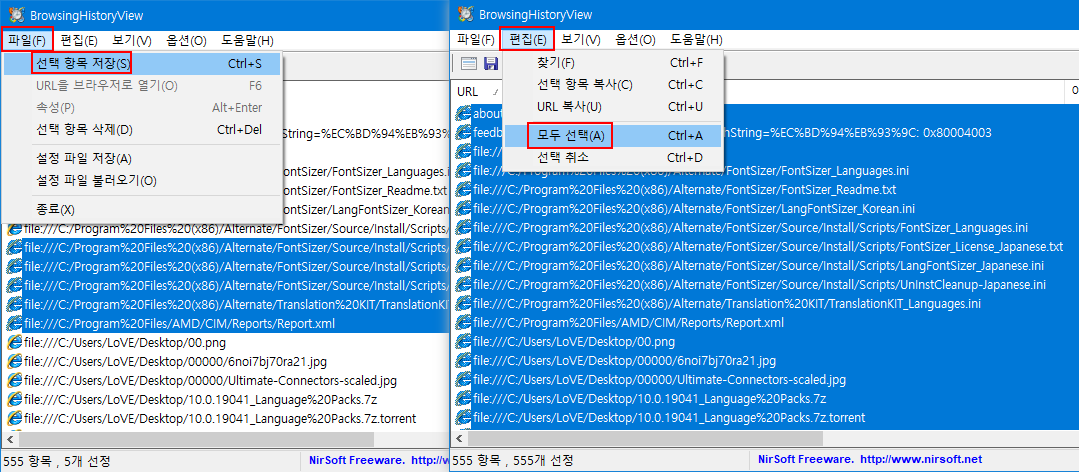Image resolution: width=1079 pixels, height=472 pixels.
Task: Click IE icon of 6noi7bj70ra21.jpg row in right window
Action: 464,361
